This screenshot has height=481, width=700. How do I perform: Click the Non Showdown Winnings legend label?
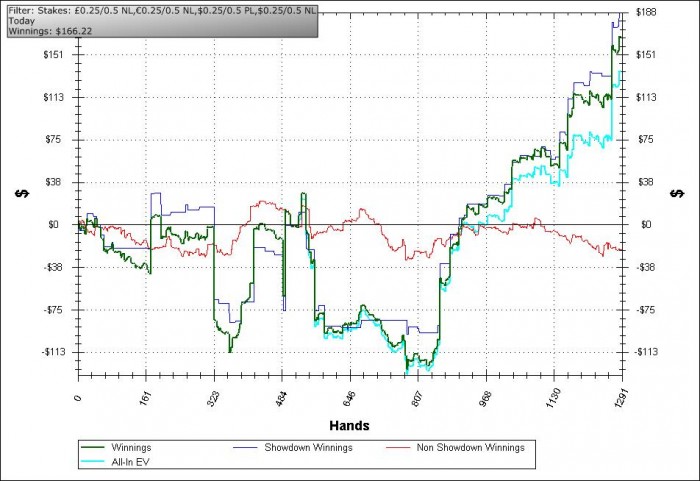click(x=470, y=447)
